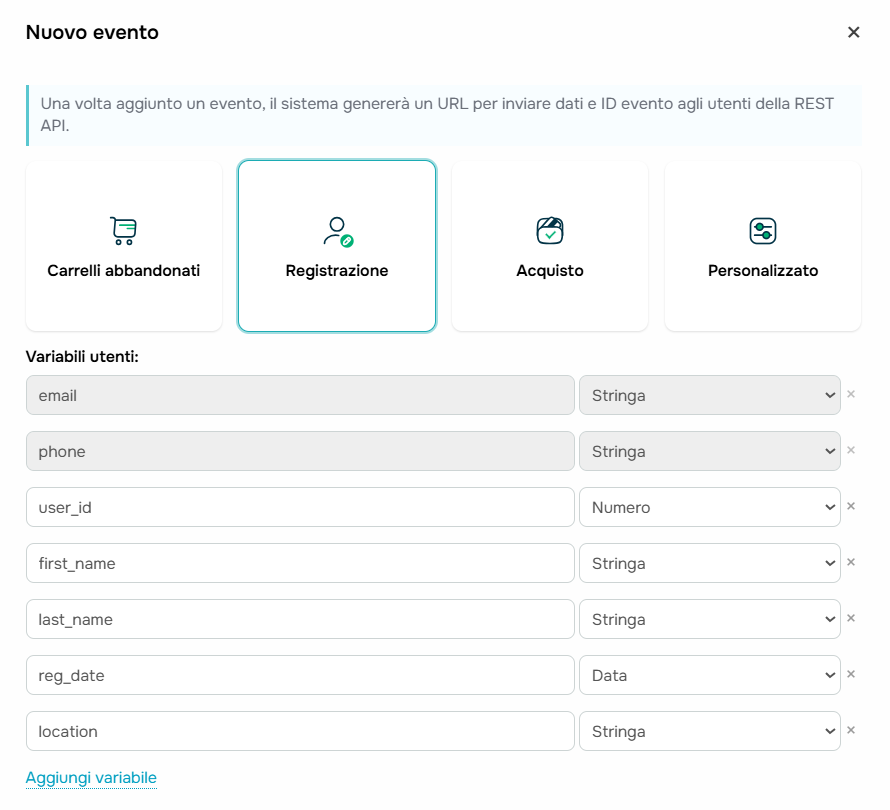The width and height of the screenshot is (890, 810).
Task: Select the reg_date variable name field
Action: click(x=300, y=675)
